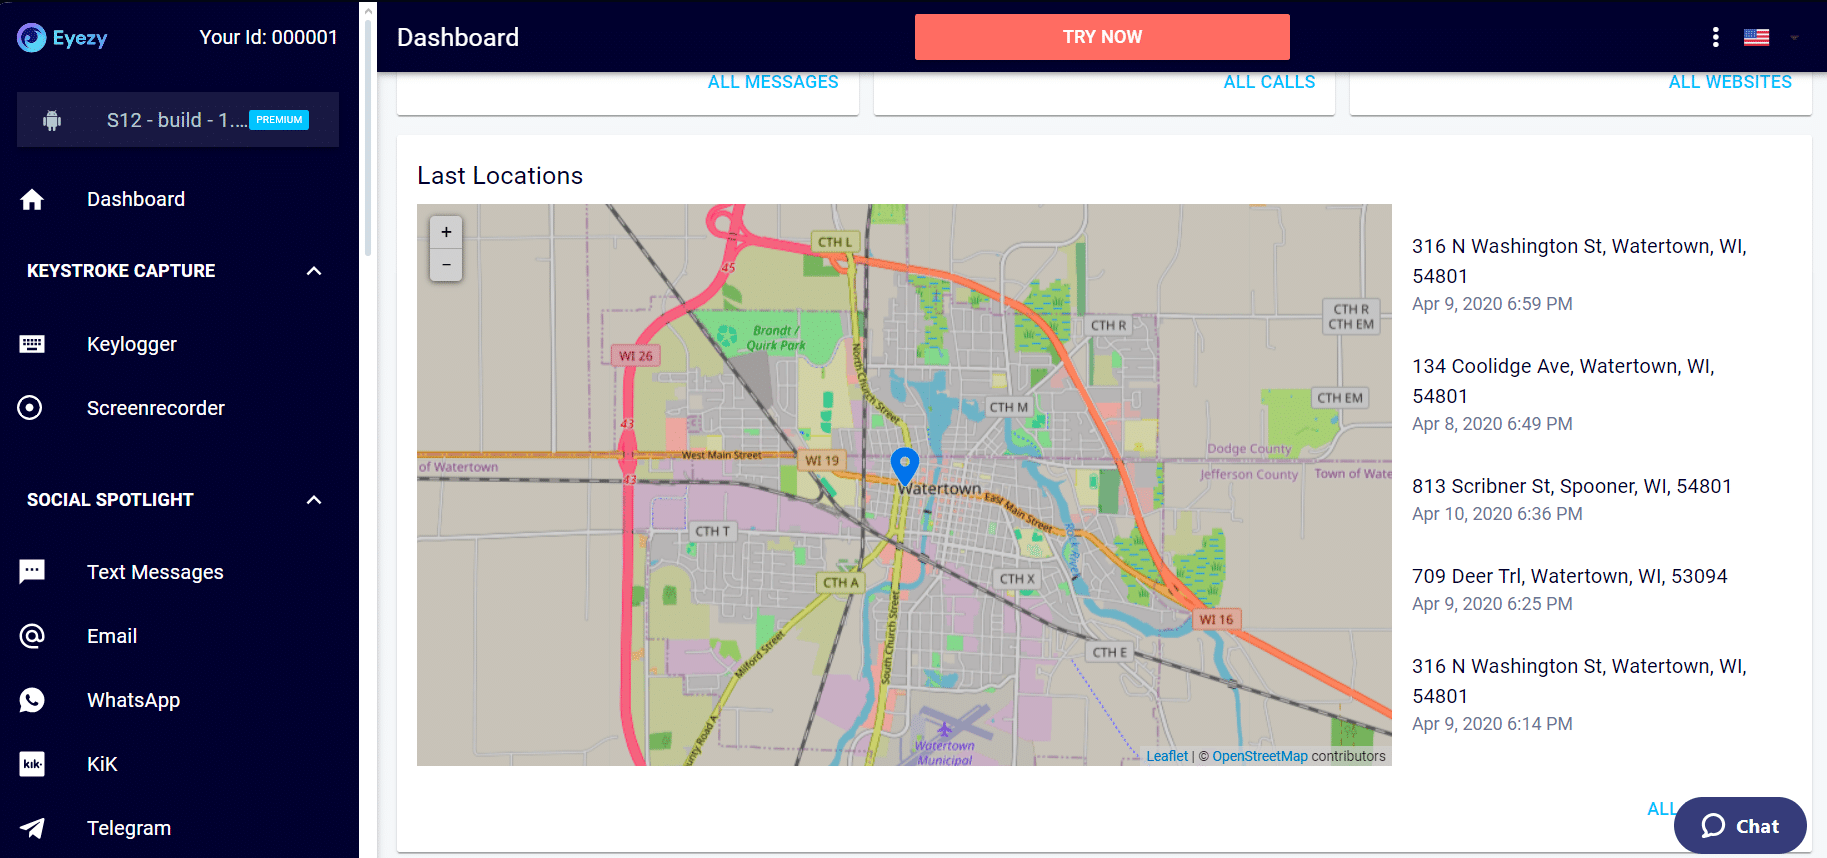Click the US flag language icon
Image resolution: width=1827 pixels, height=858 pixels.
coord(1757,37)
